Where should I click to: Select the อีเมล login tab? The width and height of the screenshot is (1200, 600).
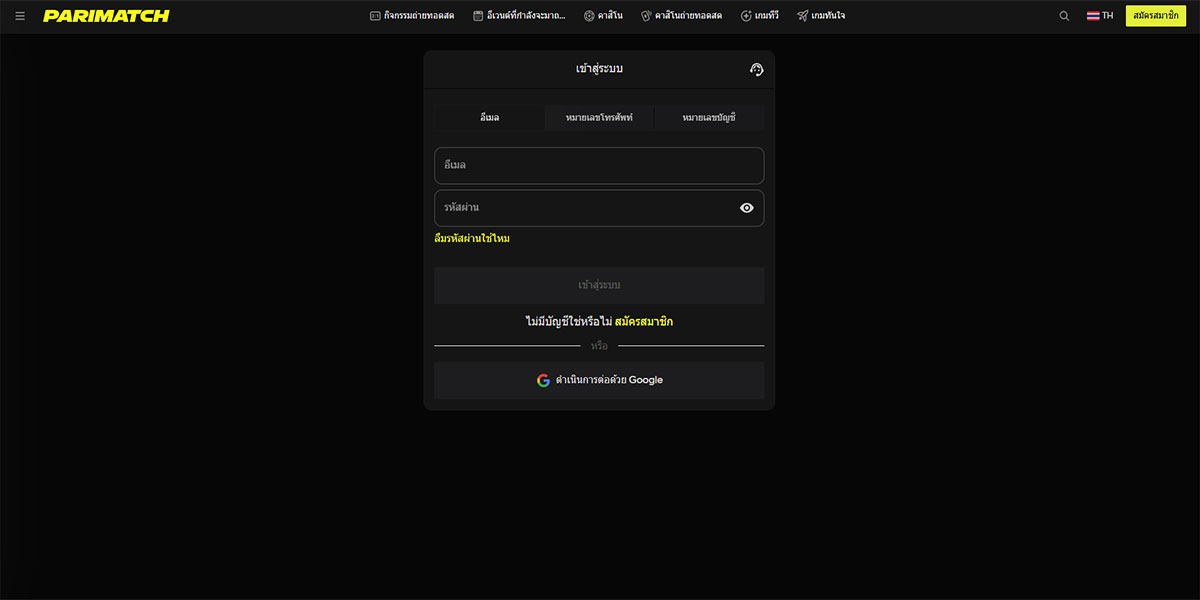489,118
